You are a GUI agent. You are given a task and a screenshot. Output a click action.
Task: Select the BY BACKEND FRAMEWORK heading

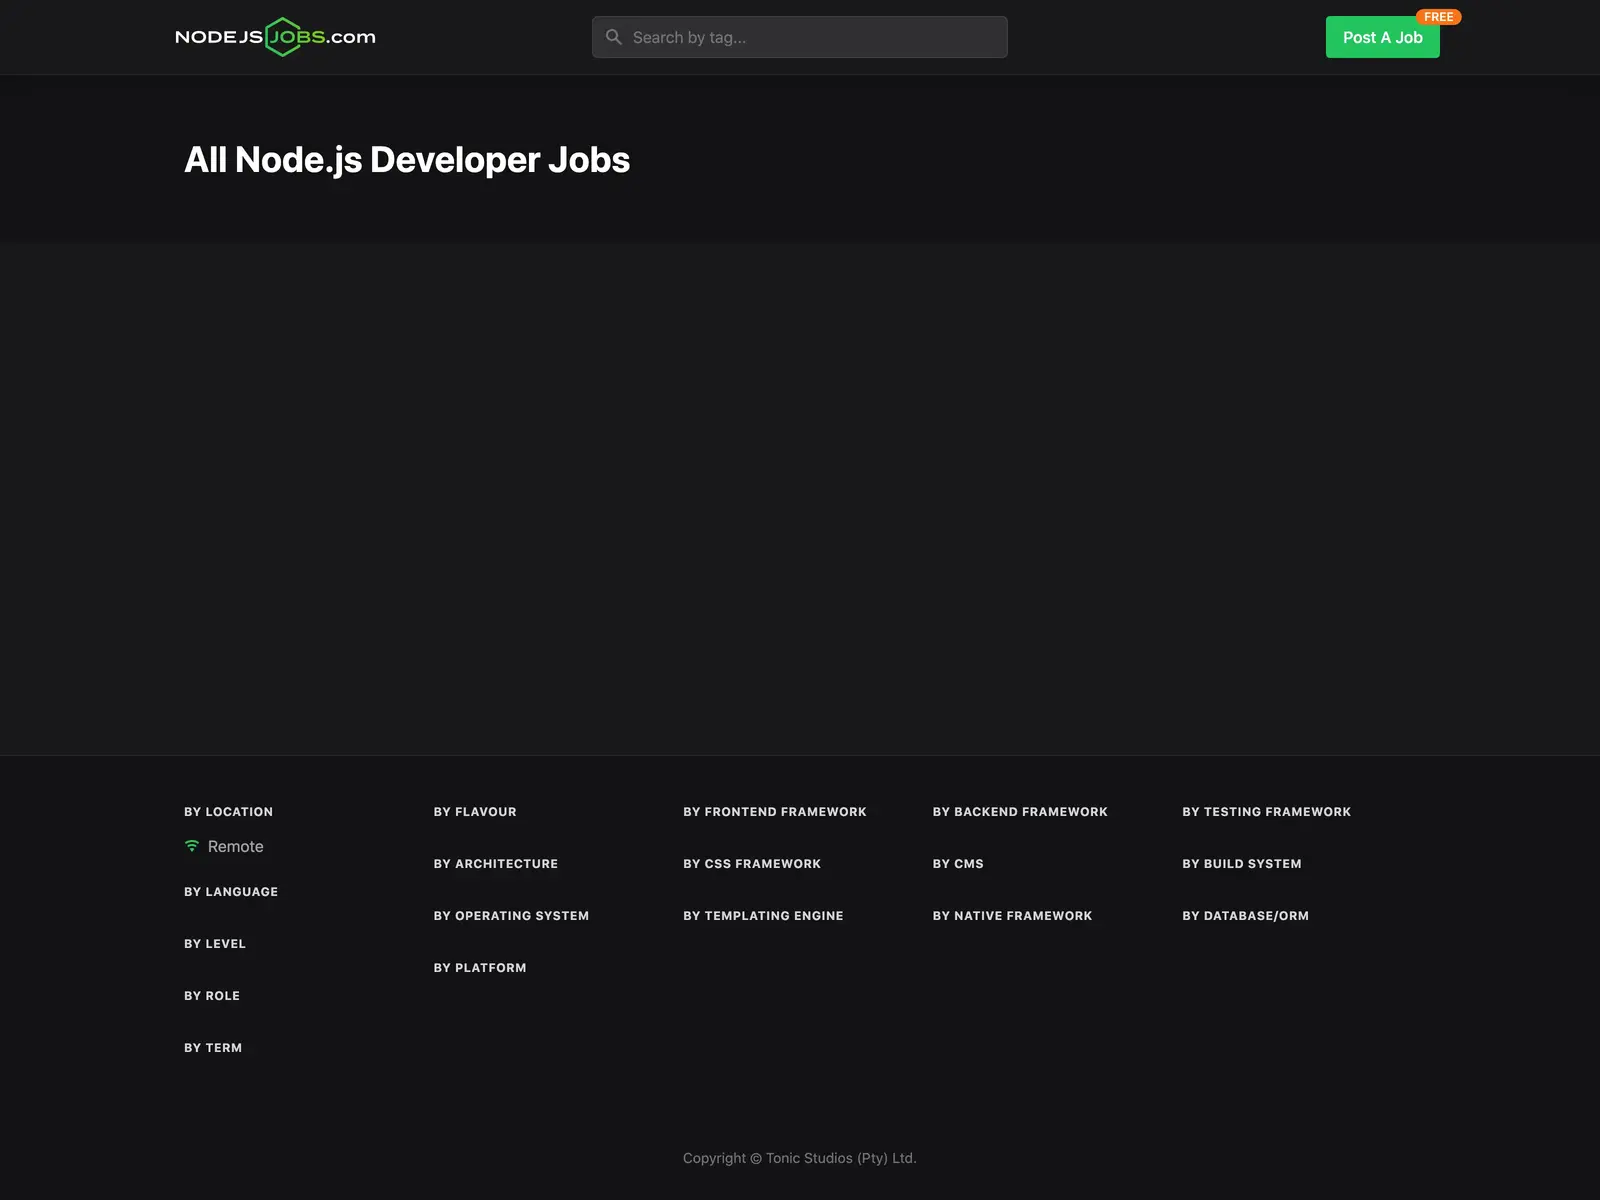pos(1020,812)
